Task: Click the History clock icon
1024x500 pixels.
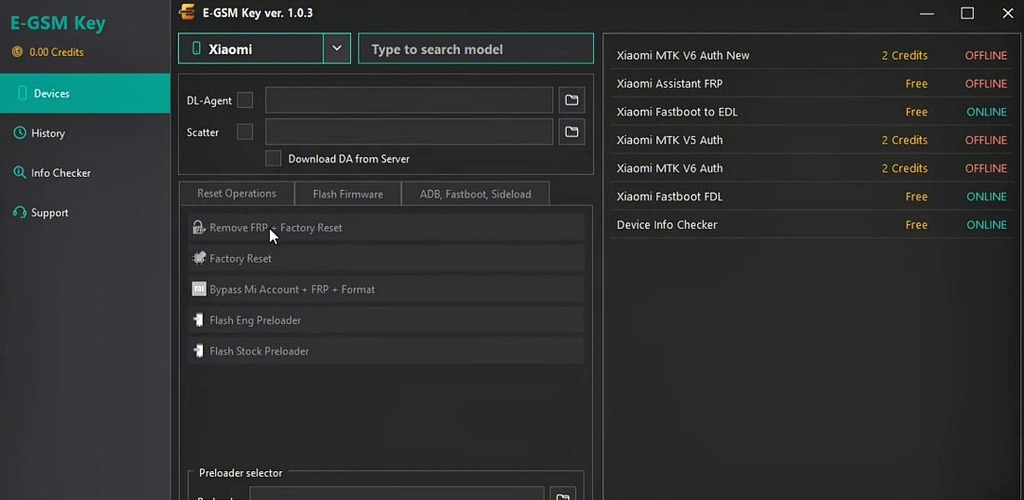Action: (x=20, y=133)
